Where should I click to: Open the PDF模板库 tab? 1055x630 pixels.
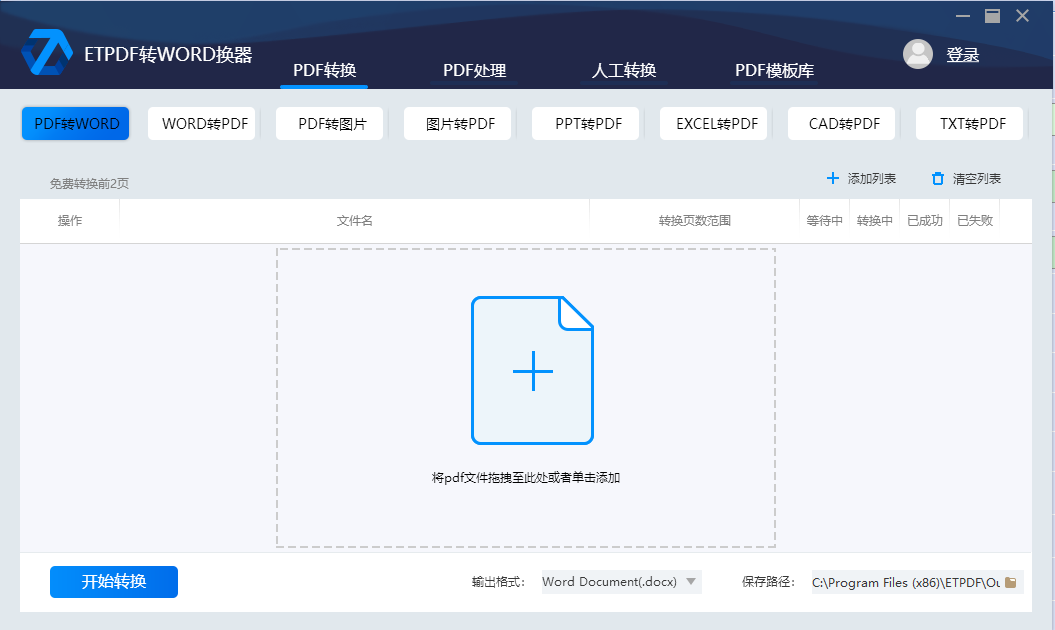click(775, 70)
